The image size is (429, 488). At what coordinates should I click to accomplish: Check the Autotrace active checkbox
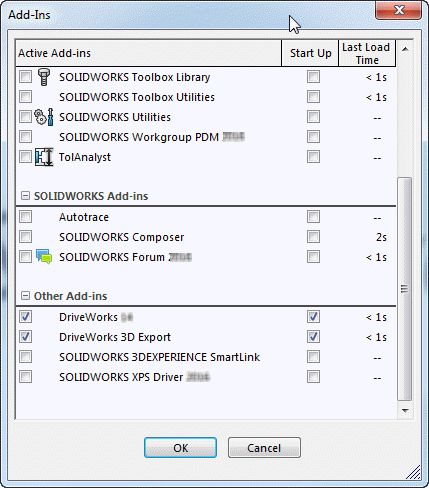[25, 217]
